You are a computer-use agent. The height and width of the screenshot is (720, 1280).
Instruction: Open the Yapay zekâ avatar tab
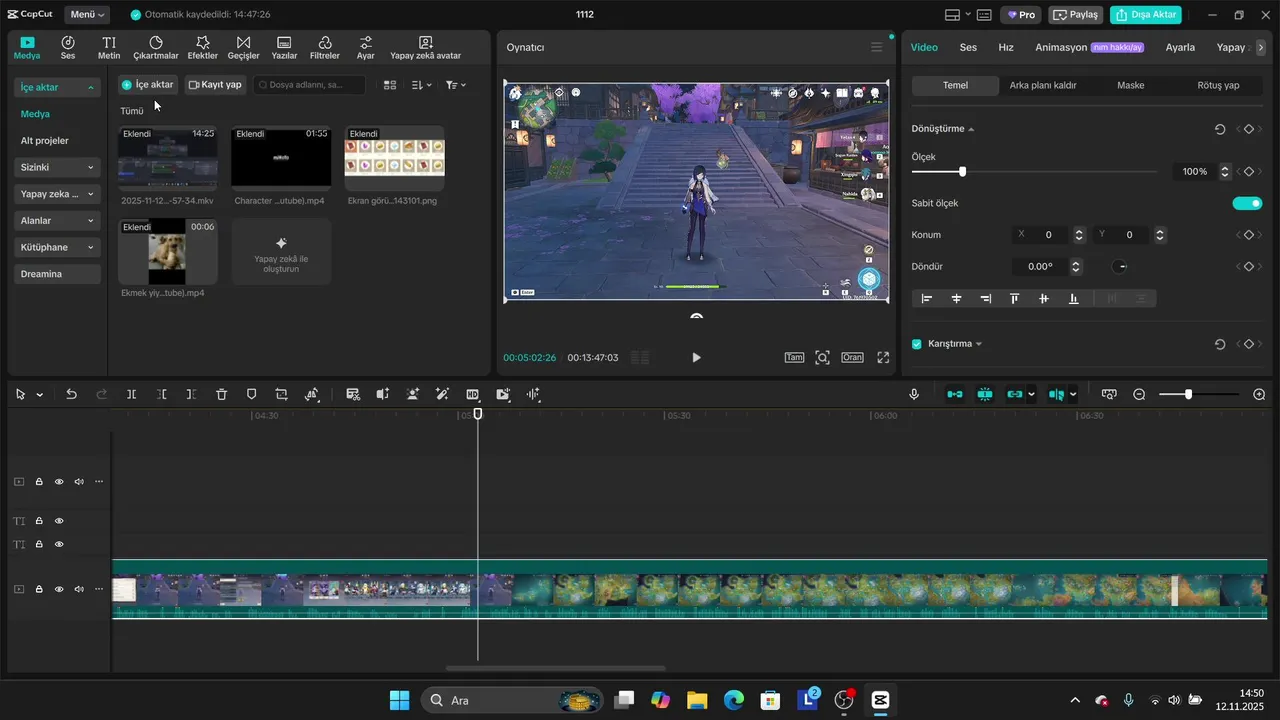pyautogui.click(x=426, y=48)
